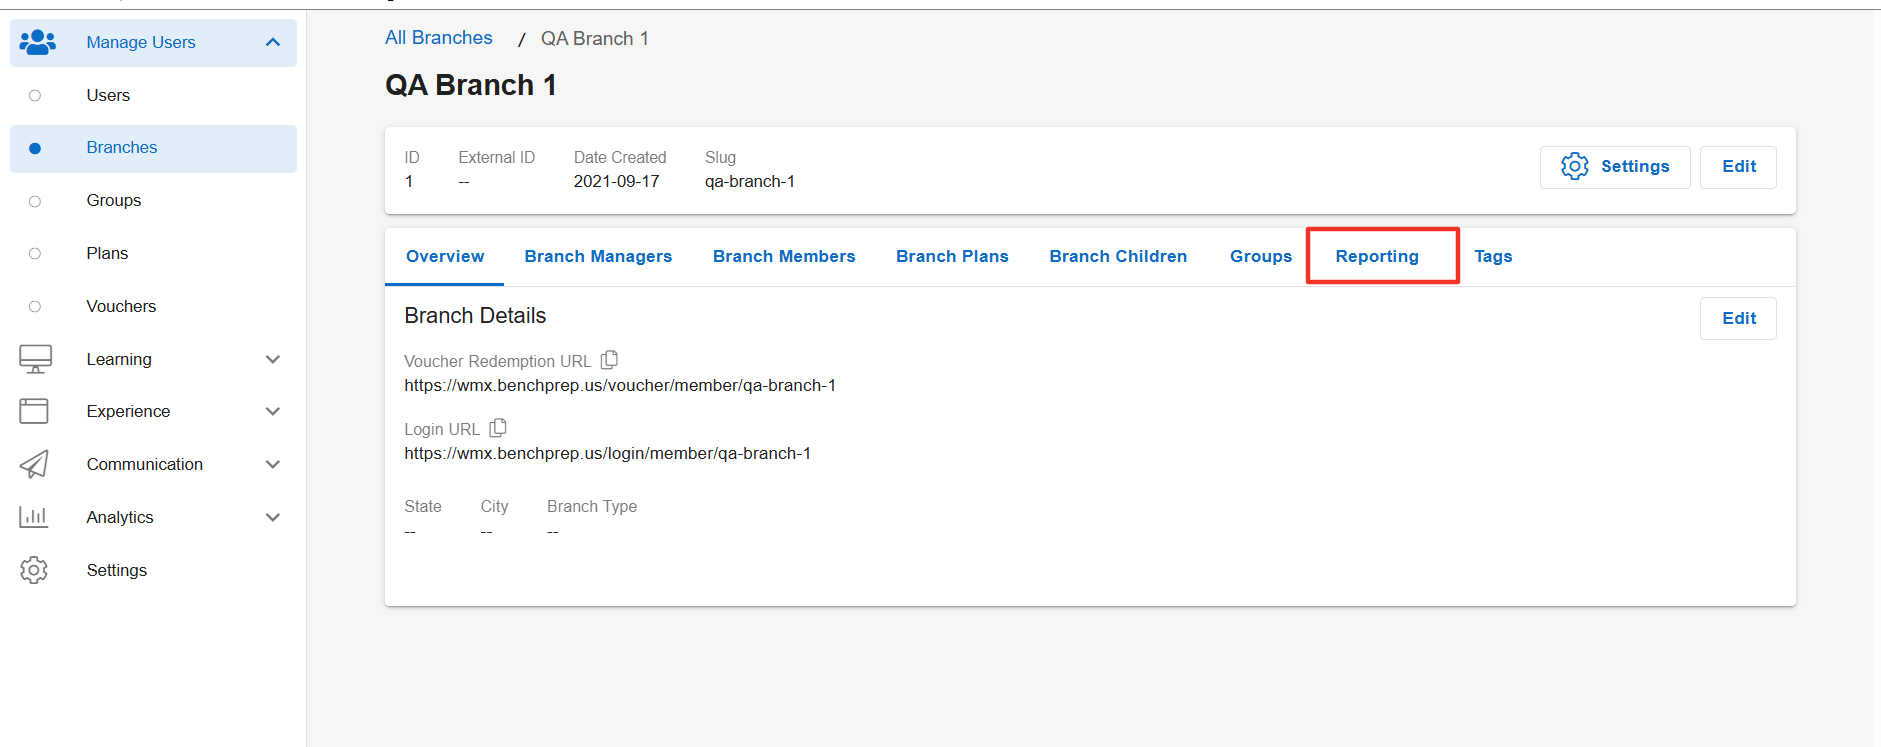Image resolution: width=1881 pixels, height=747 pixels.
Task: Copy the Login URL icon
Action: coord(498,428)
